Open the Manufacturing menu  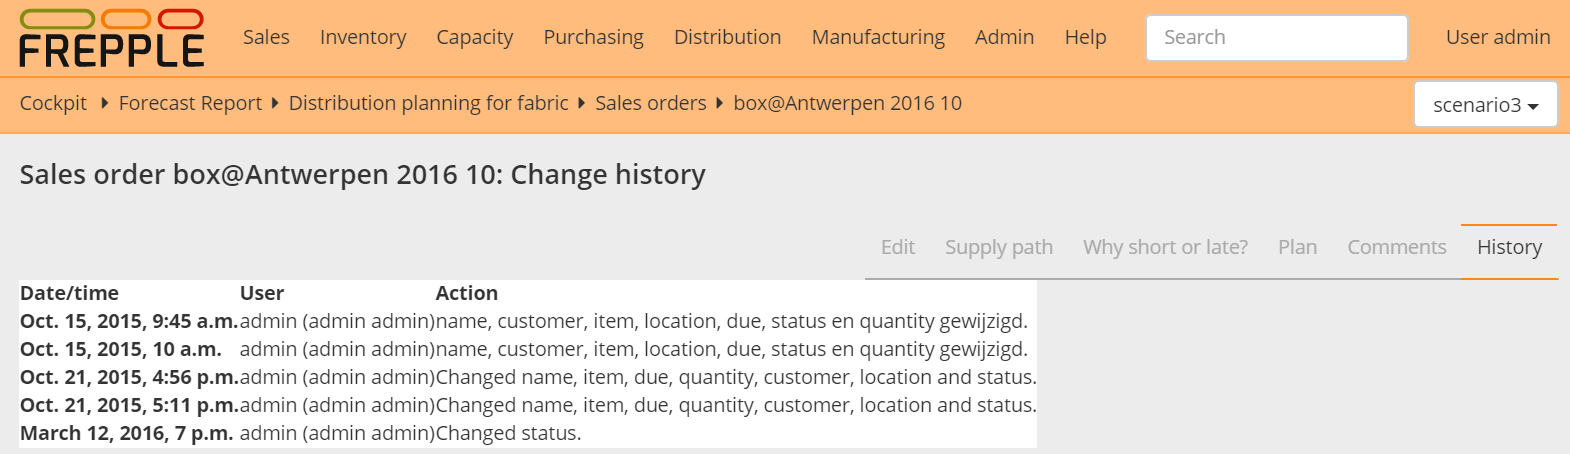(x=878, y=38)
